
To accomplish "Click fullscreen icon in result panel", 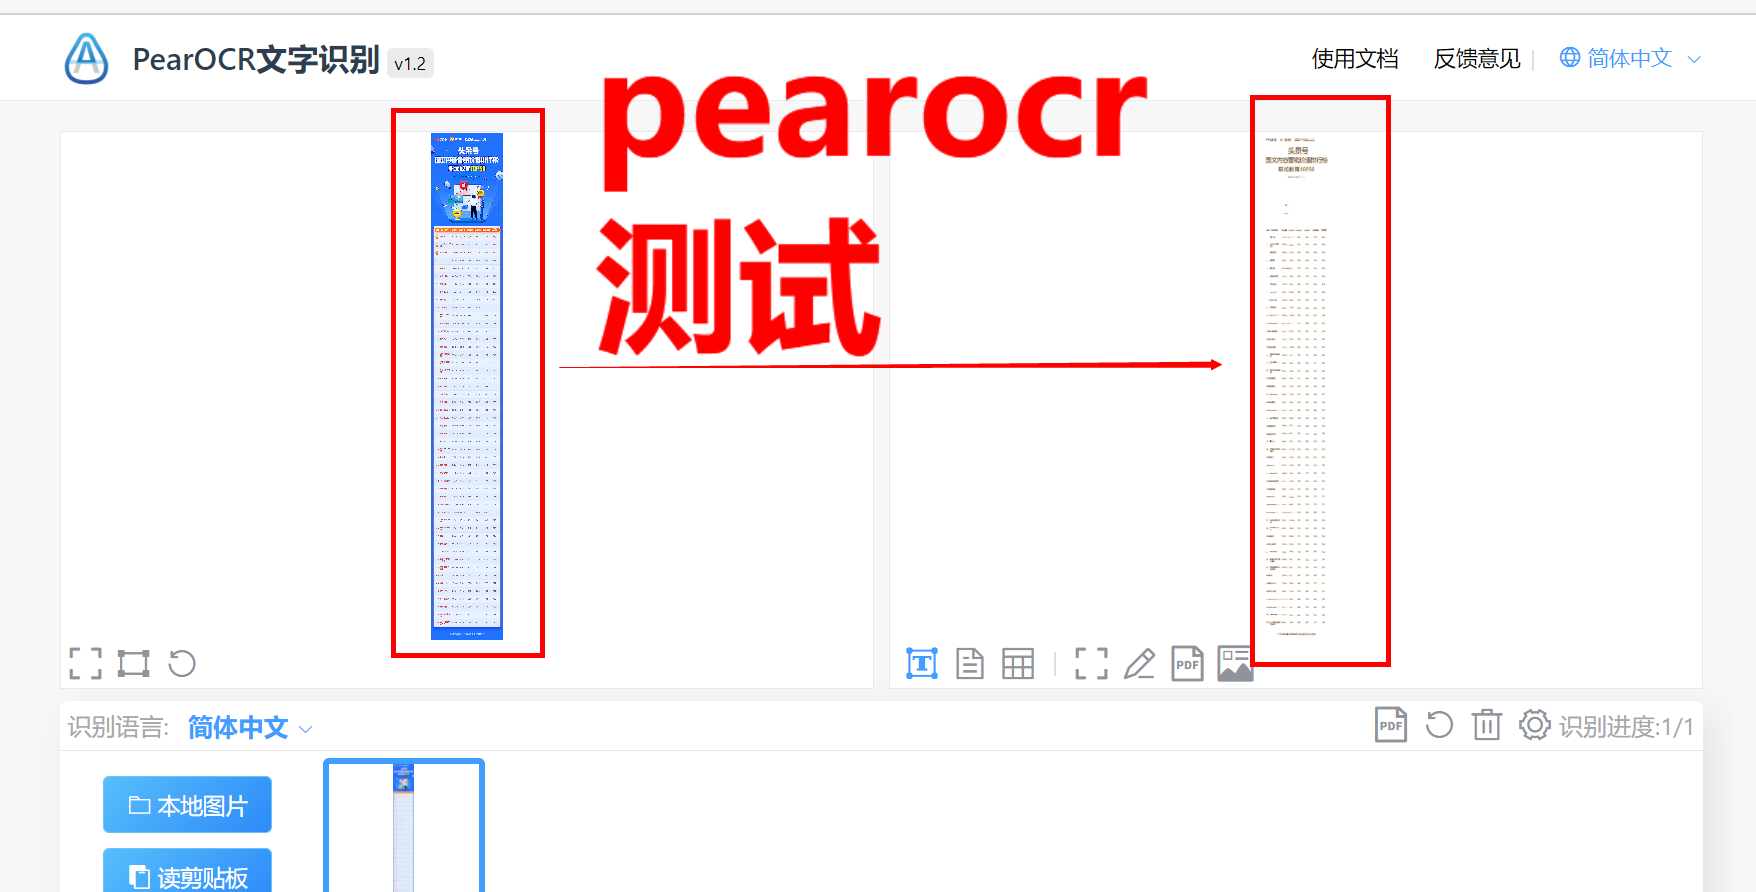I will click(x=1091, y=663).
